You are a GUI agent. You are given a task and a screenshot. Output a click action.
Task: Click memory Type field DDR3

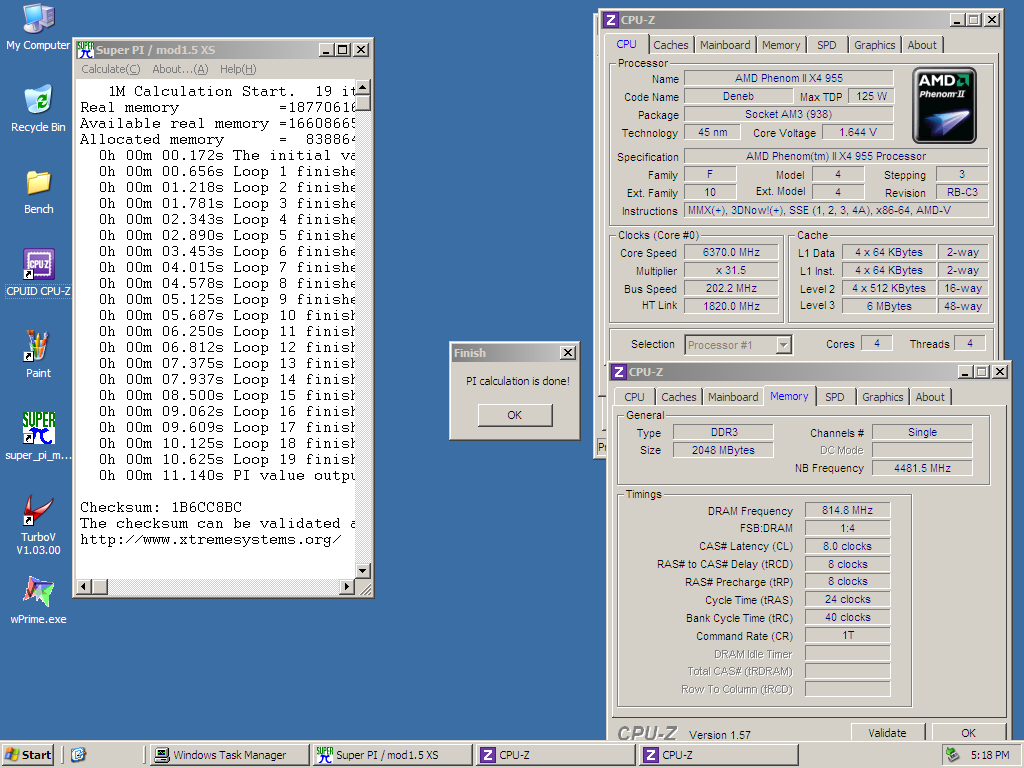tap(724, 432)
